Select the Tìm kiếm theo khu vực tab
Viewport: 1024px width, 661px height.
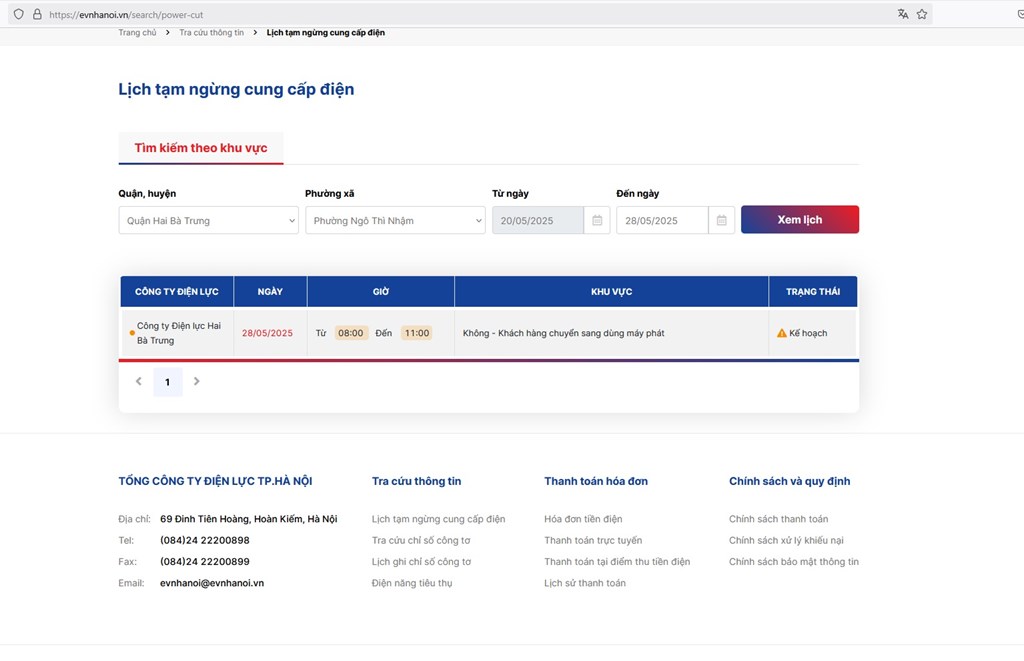201,148
